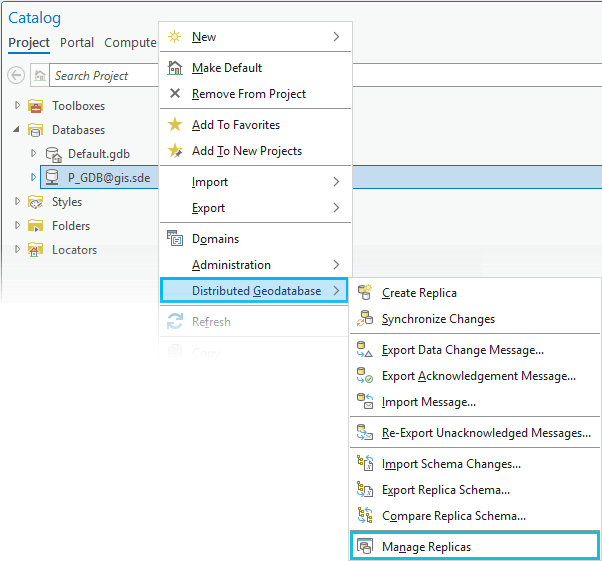Switch to the Portal tab
602x561 pixels.
coord(77,43)
